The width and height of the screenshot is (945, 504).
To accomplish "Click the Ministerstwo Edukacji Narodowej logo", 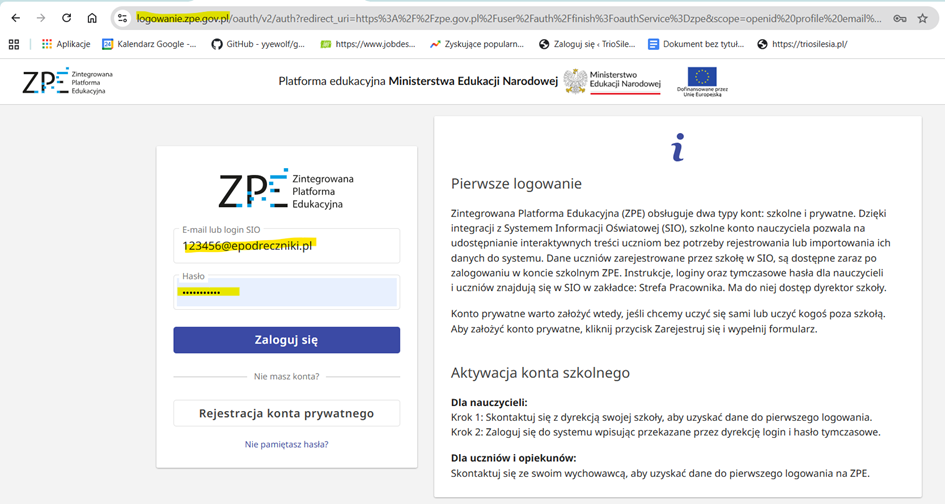I will coord(612,81).
